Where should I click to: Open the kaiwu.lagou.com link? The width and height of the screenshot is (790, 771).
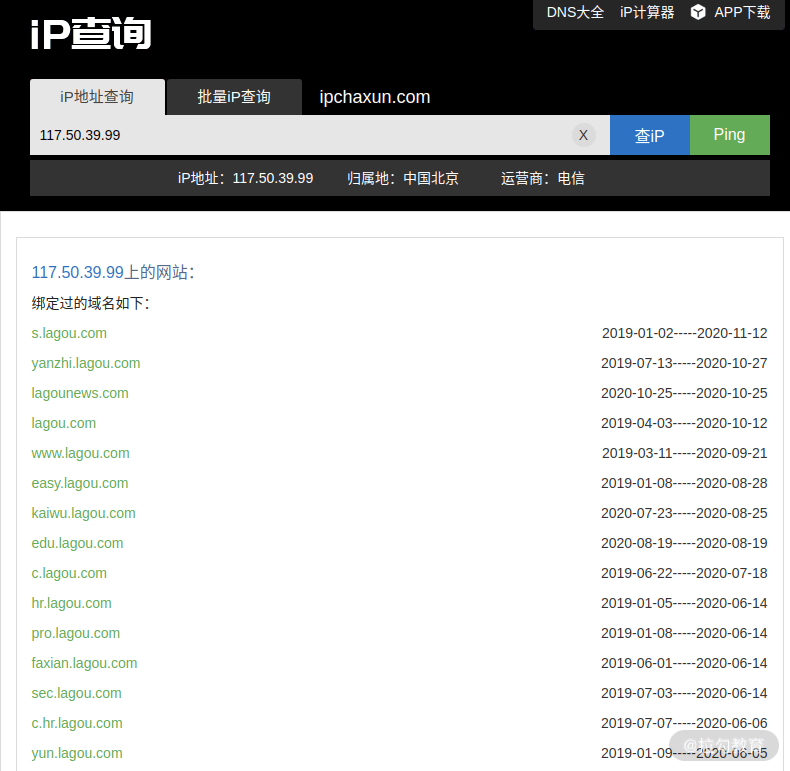tap(84, 513)
